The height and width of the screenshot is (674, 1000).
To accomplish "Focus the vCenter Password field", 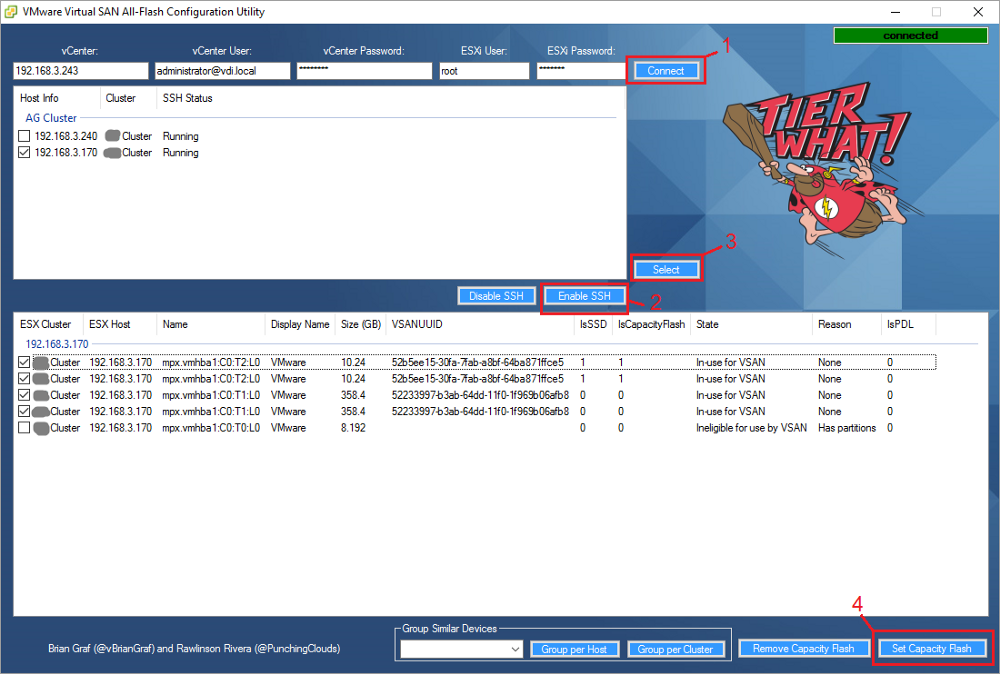I will (x=364, y=71).
